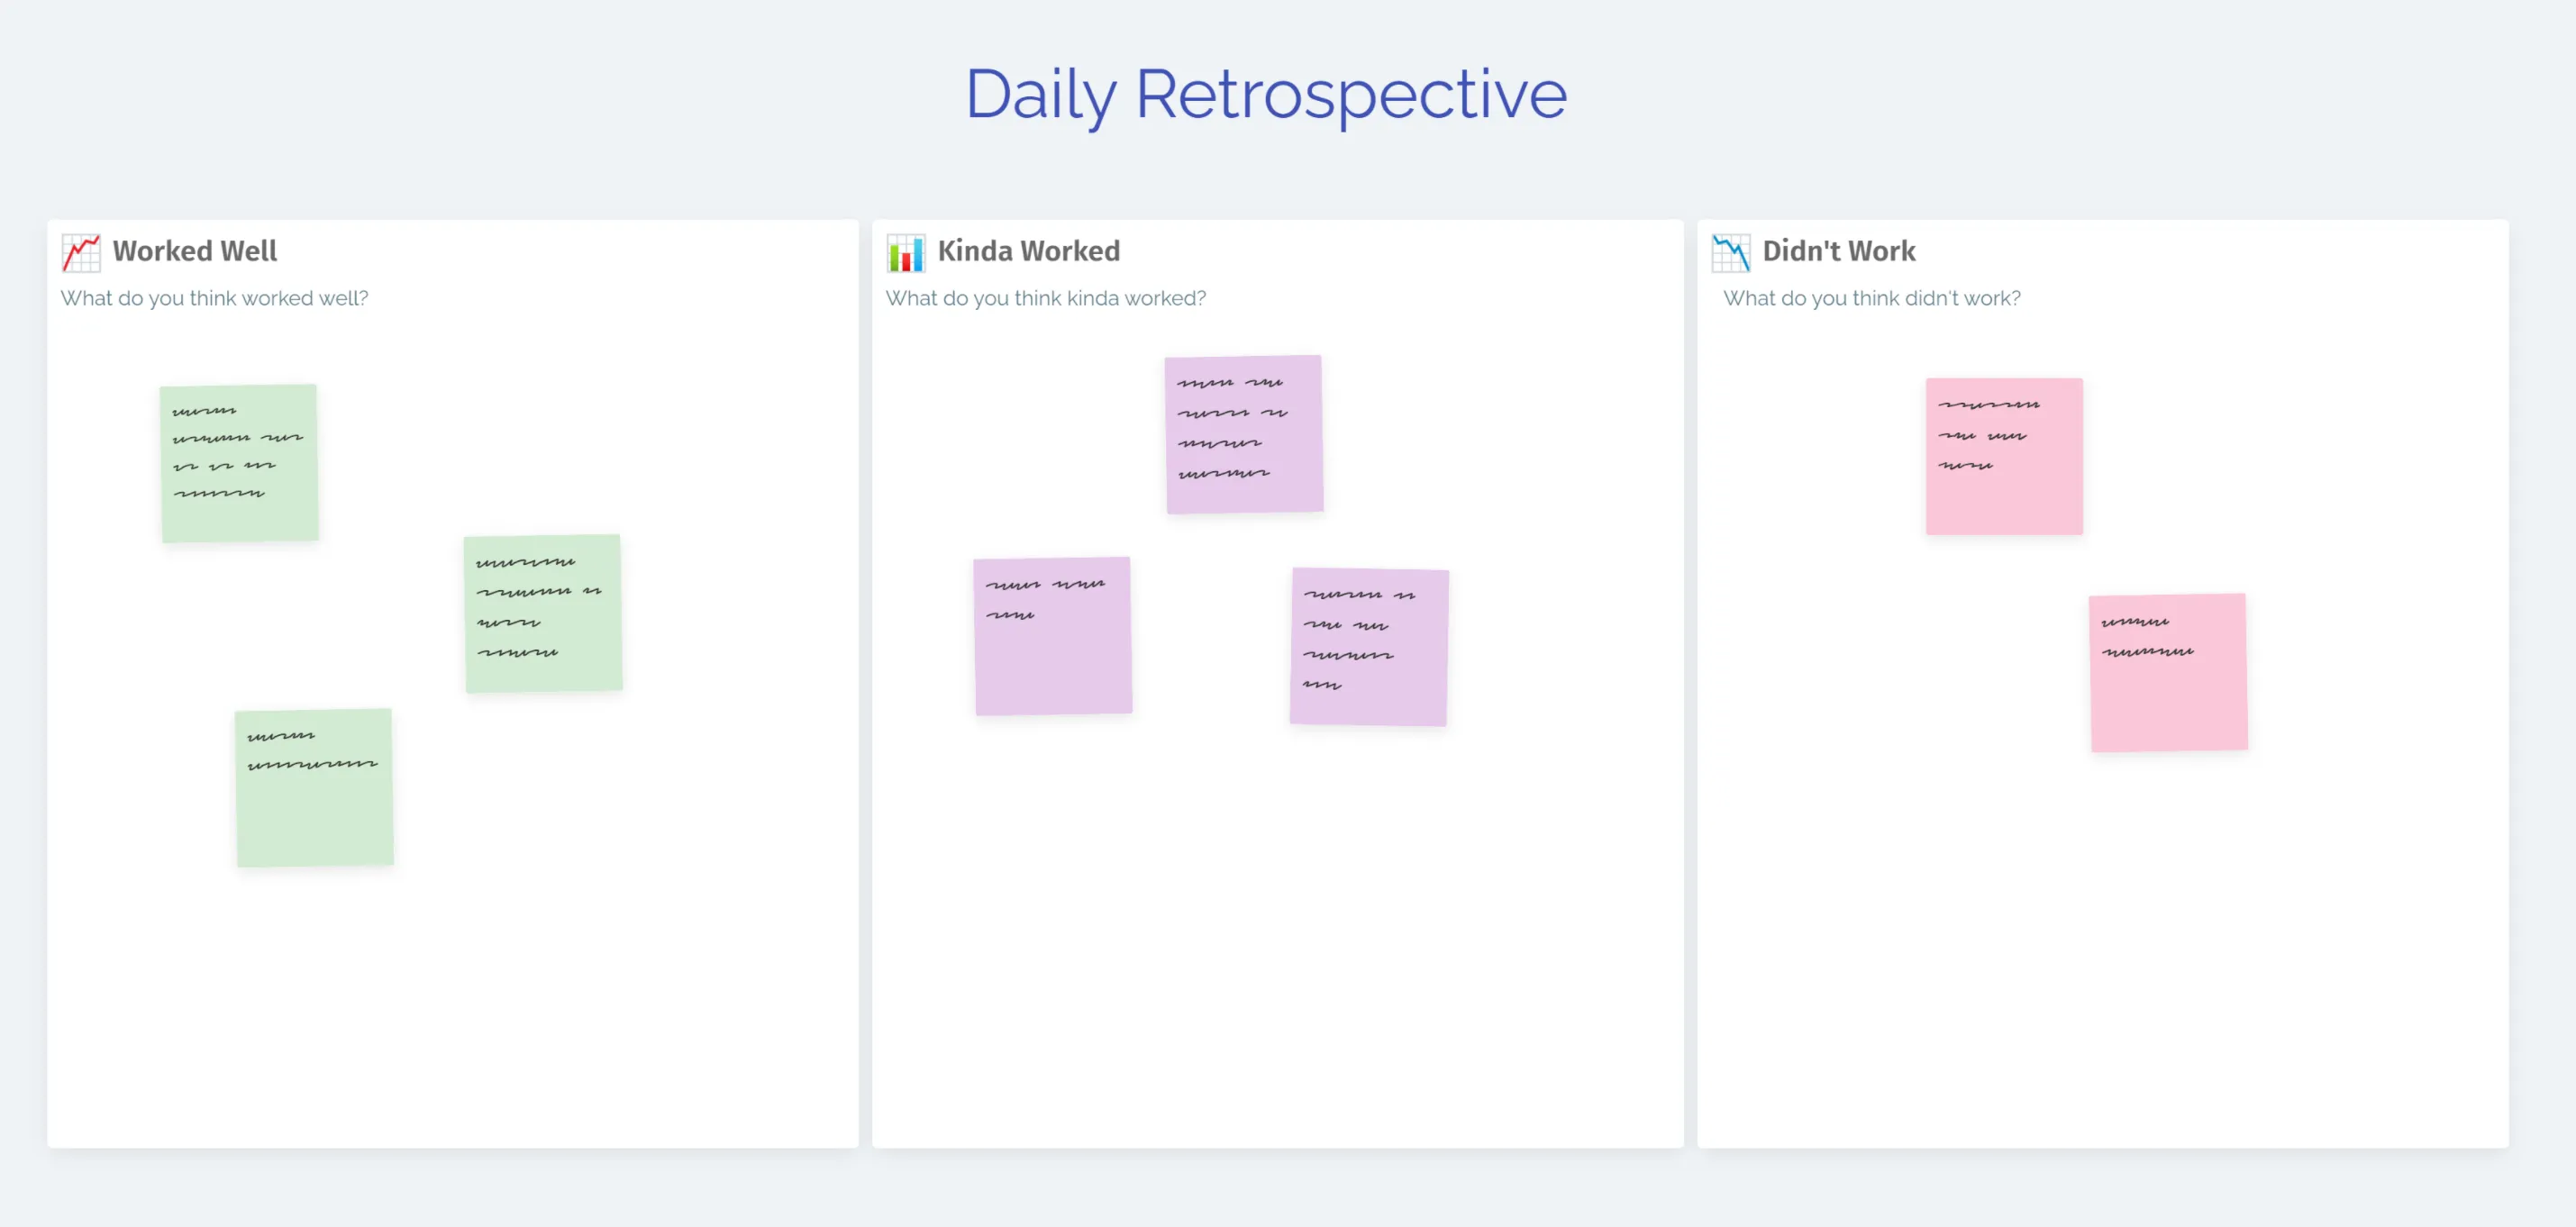Image resolution: width=2576 pixels, height=1227 pixels.
Task: Select the bottom green note with two lines
Action: coord(314,788)
